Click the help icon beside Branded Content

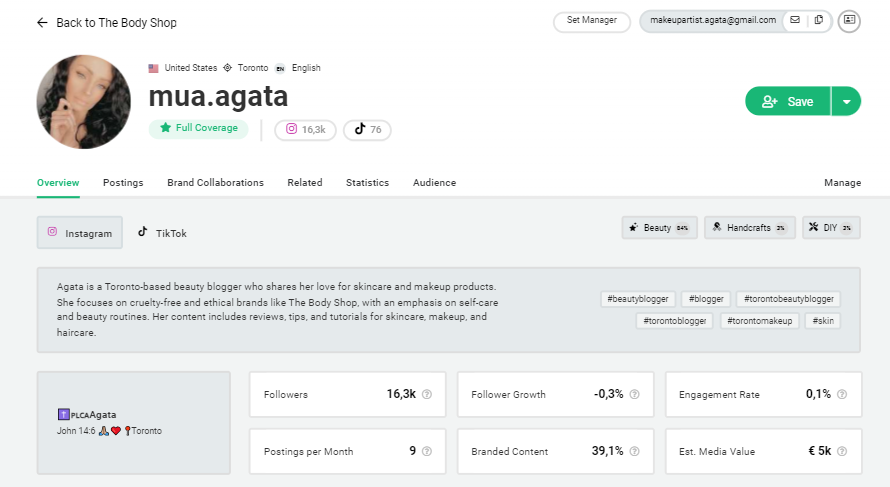(x=635, y=451)
